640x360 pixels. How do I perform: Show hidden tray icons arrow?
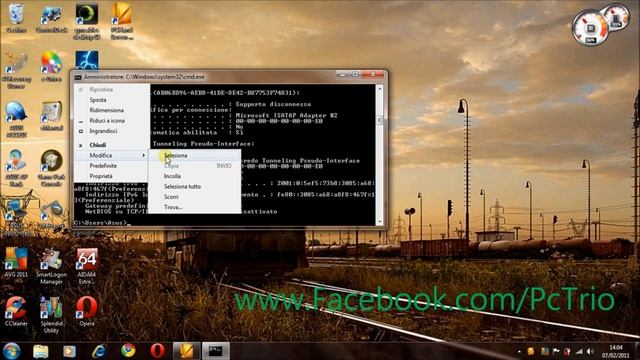tap(519, 351)
